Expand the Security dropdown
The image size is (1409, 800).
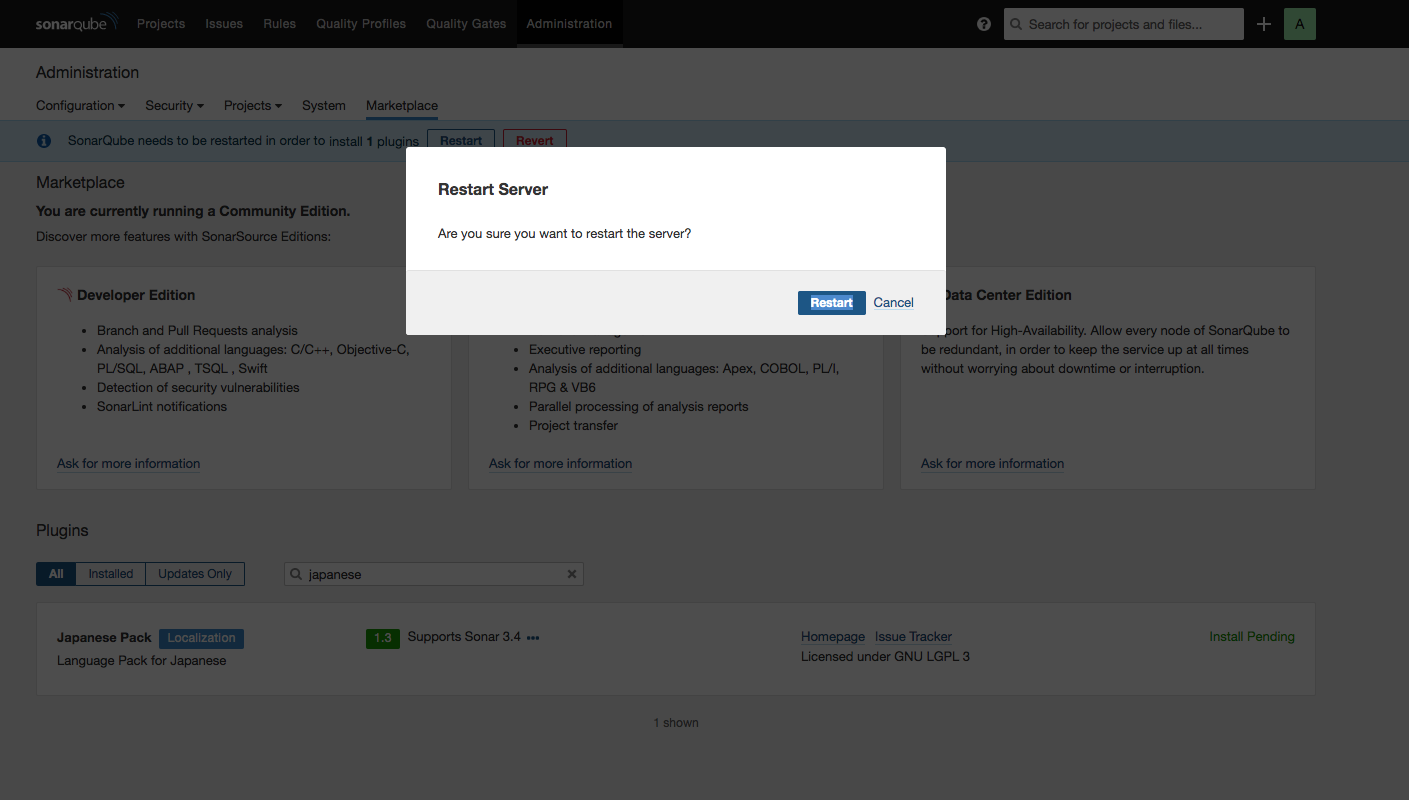click(174, 105)
